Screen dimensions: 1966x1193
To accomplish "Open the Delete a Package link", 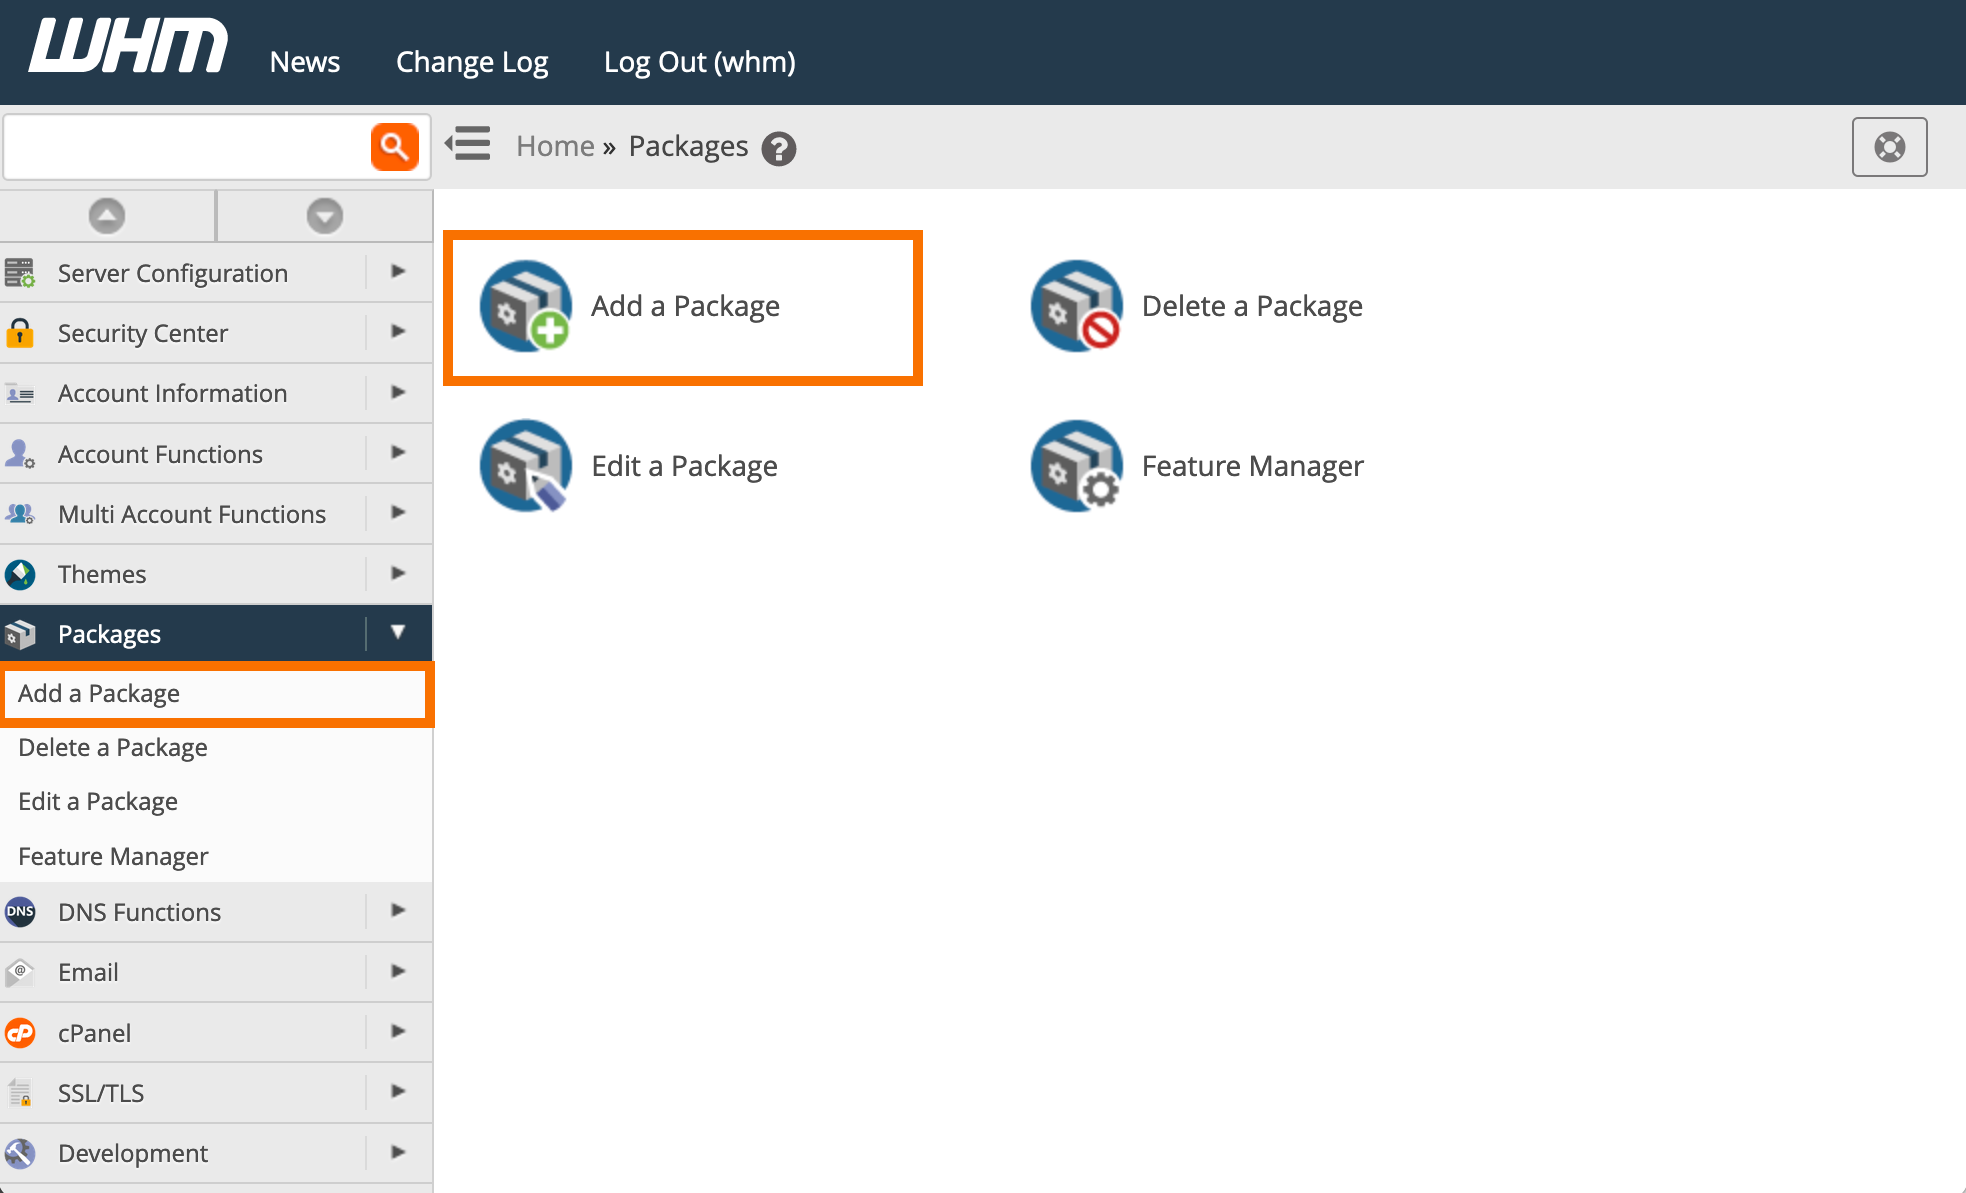I will click(1252, 306).
